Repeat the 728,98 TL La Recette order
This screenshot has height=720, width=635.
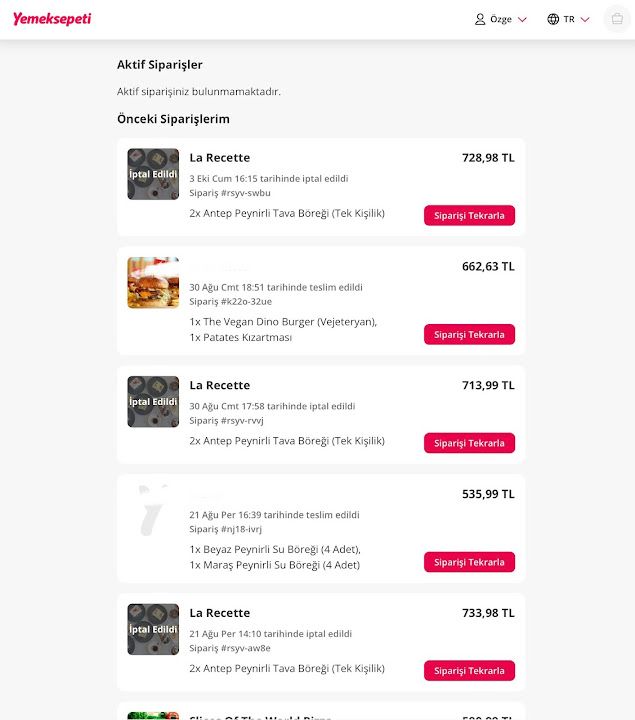click(469, 215)
